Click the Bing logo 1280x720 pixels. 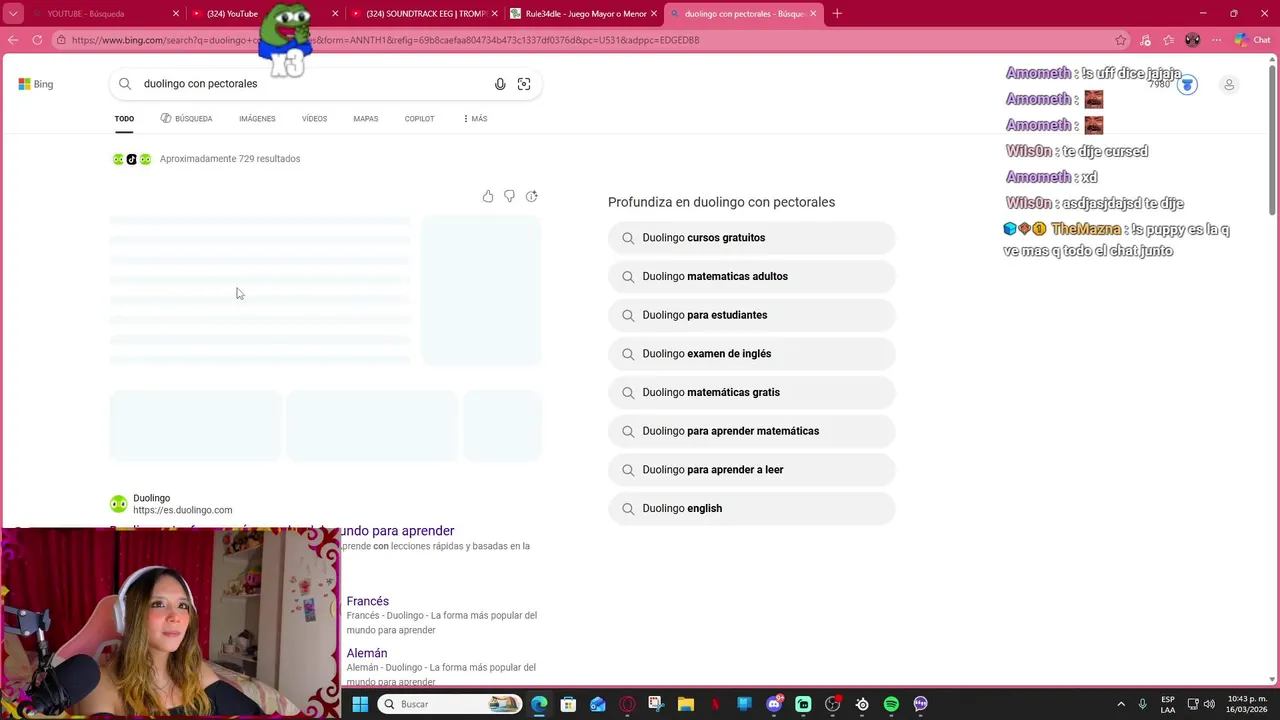pyautogui.click(x=35, y=84)
